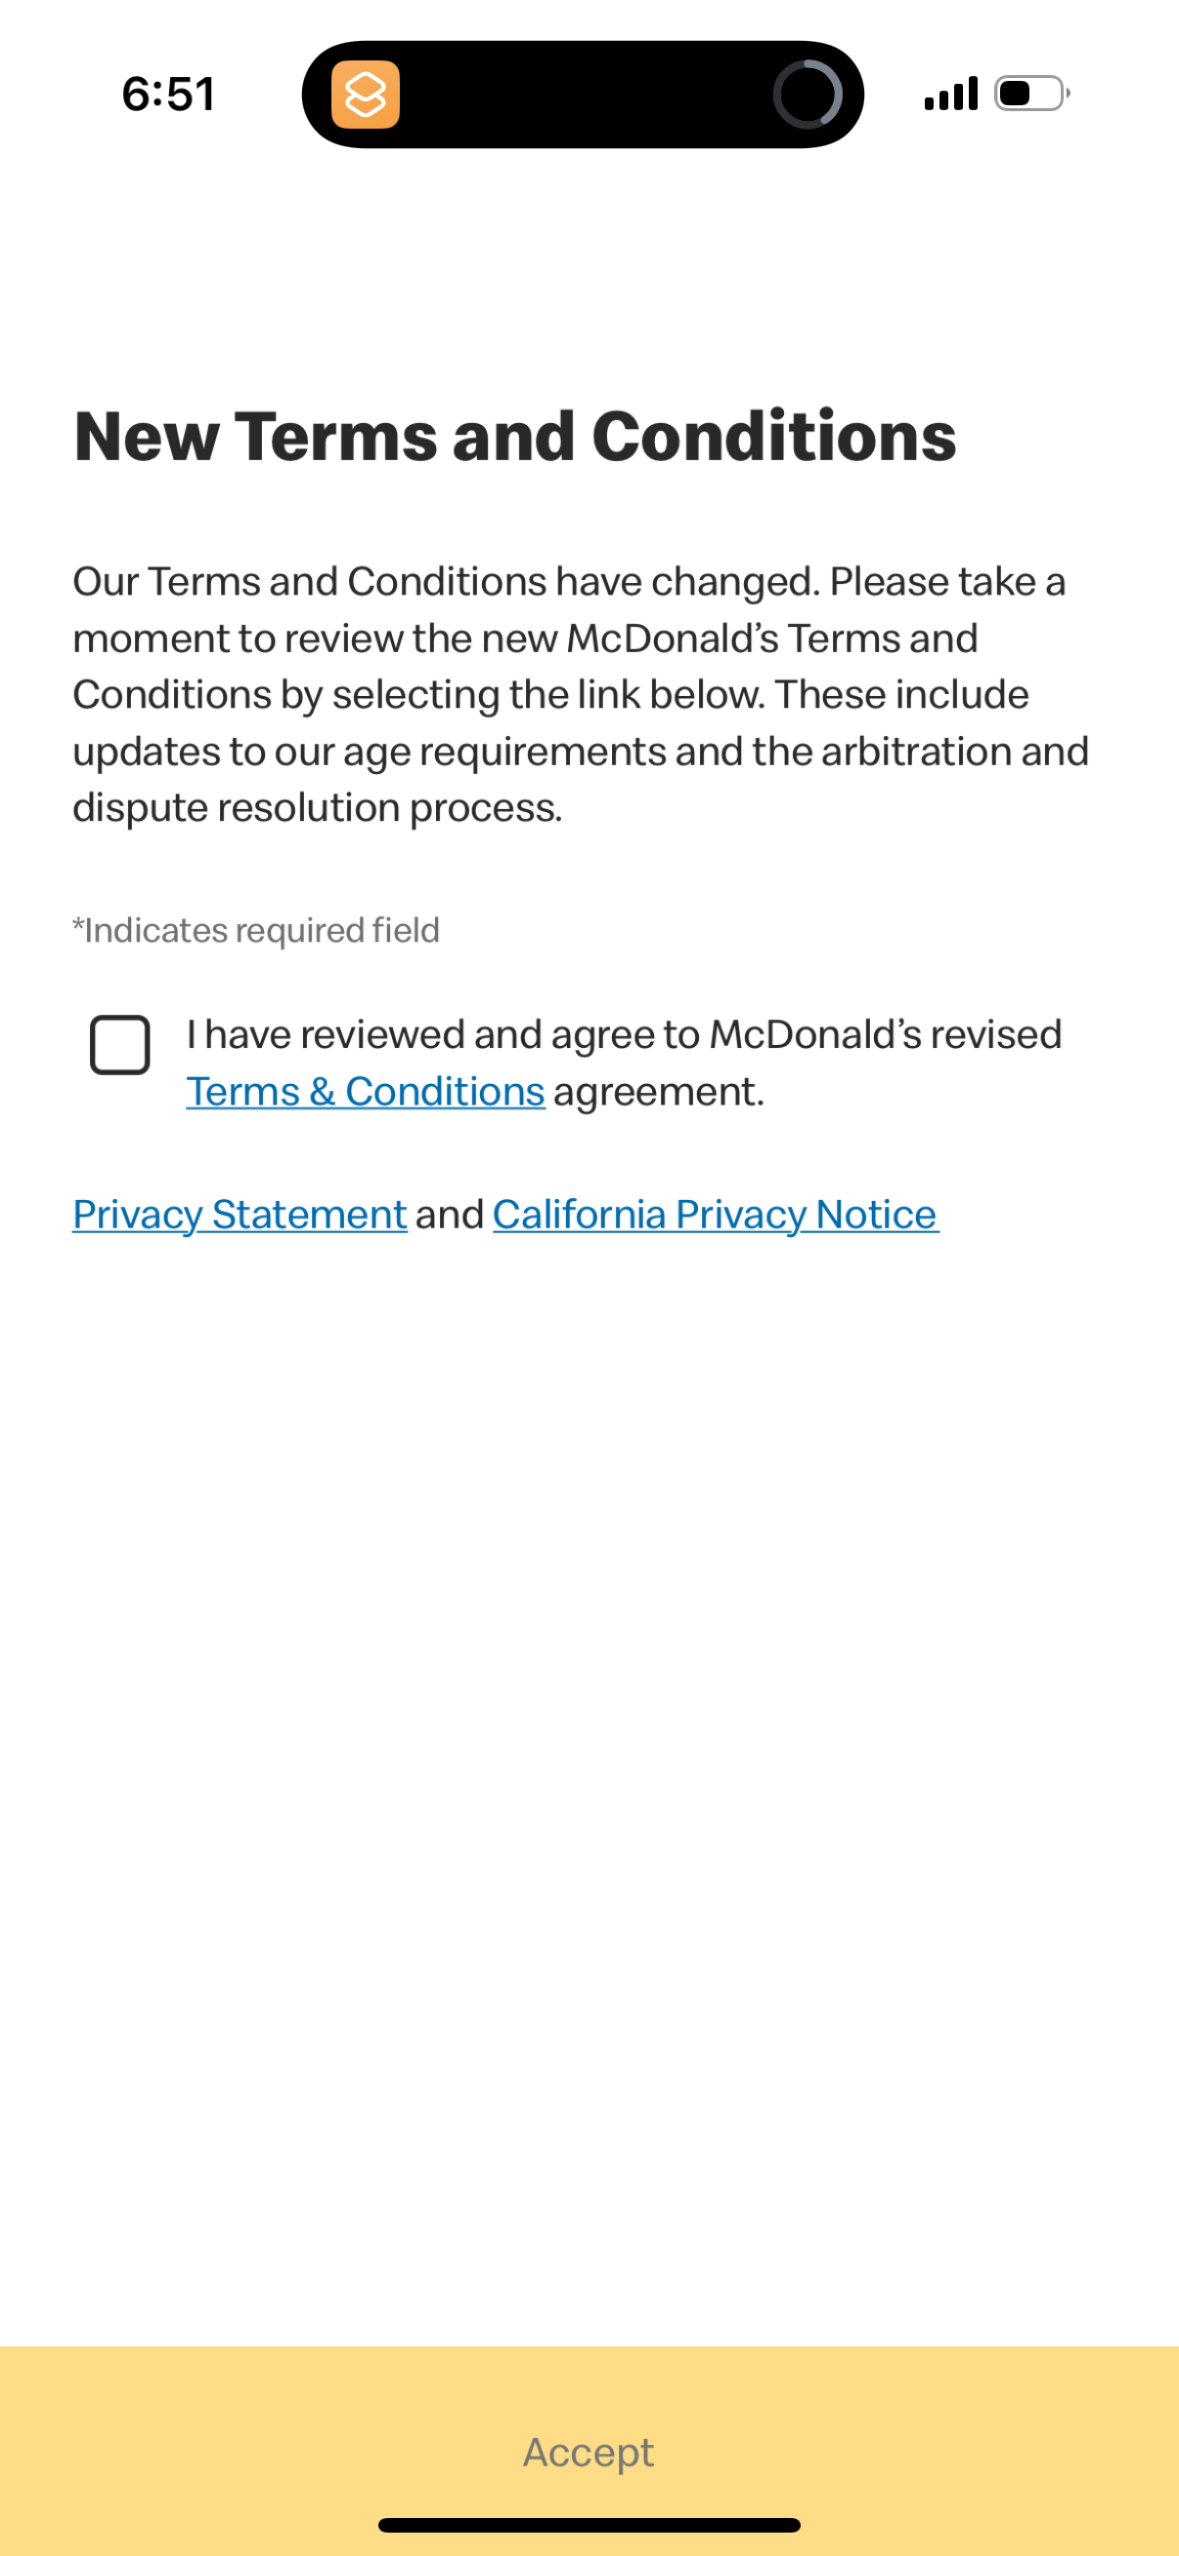The width and height of the screenshot is (1179, 2556).
Task: Open the Privacy Statement link
Action: click(x=239, y=1215)
